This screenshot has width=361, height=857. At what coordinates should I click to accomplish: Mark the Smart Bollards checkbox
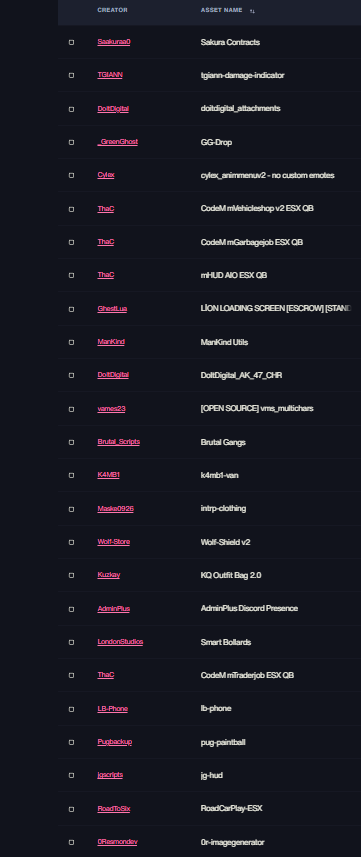[x=71, y=642]
